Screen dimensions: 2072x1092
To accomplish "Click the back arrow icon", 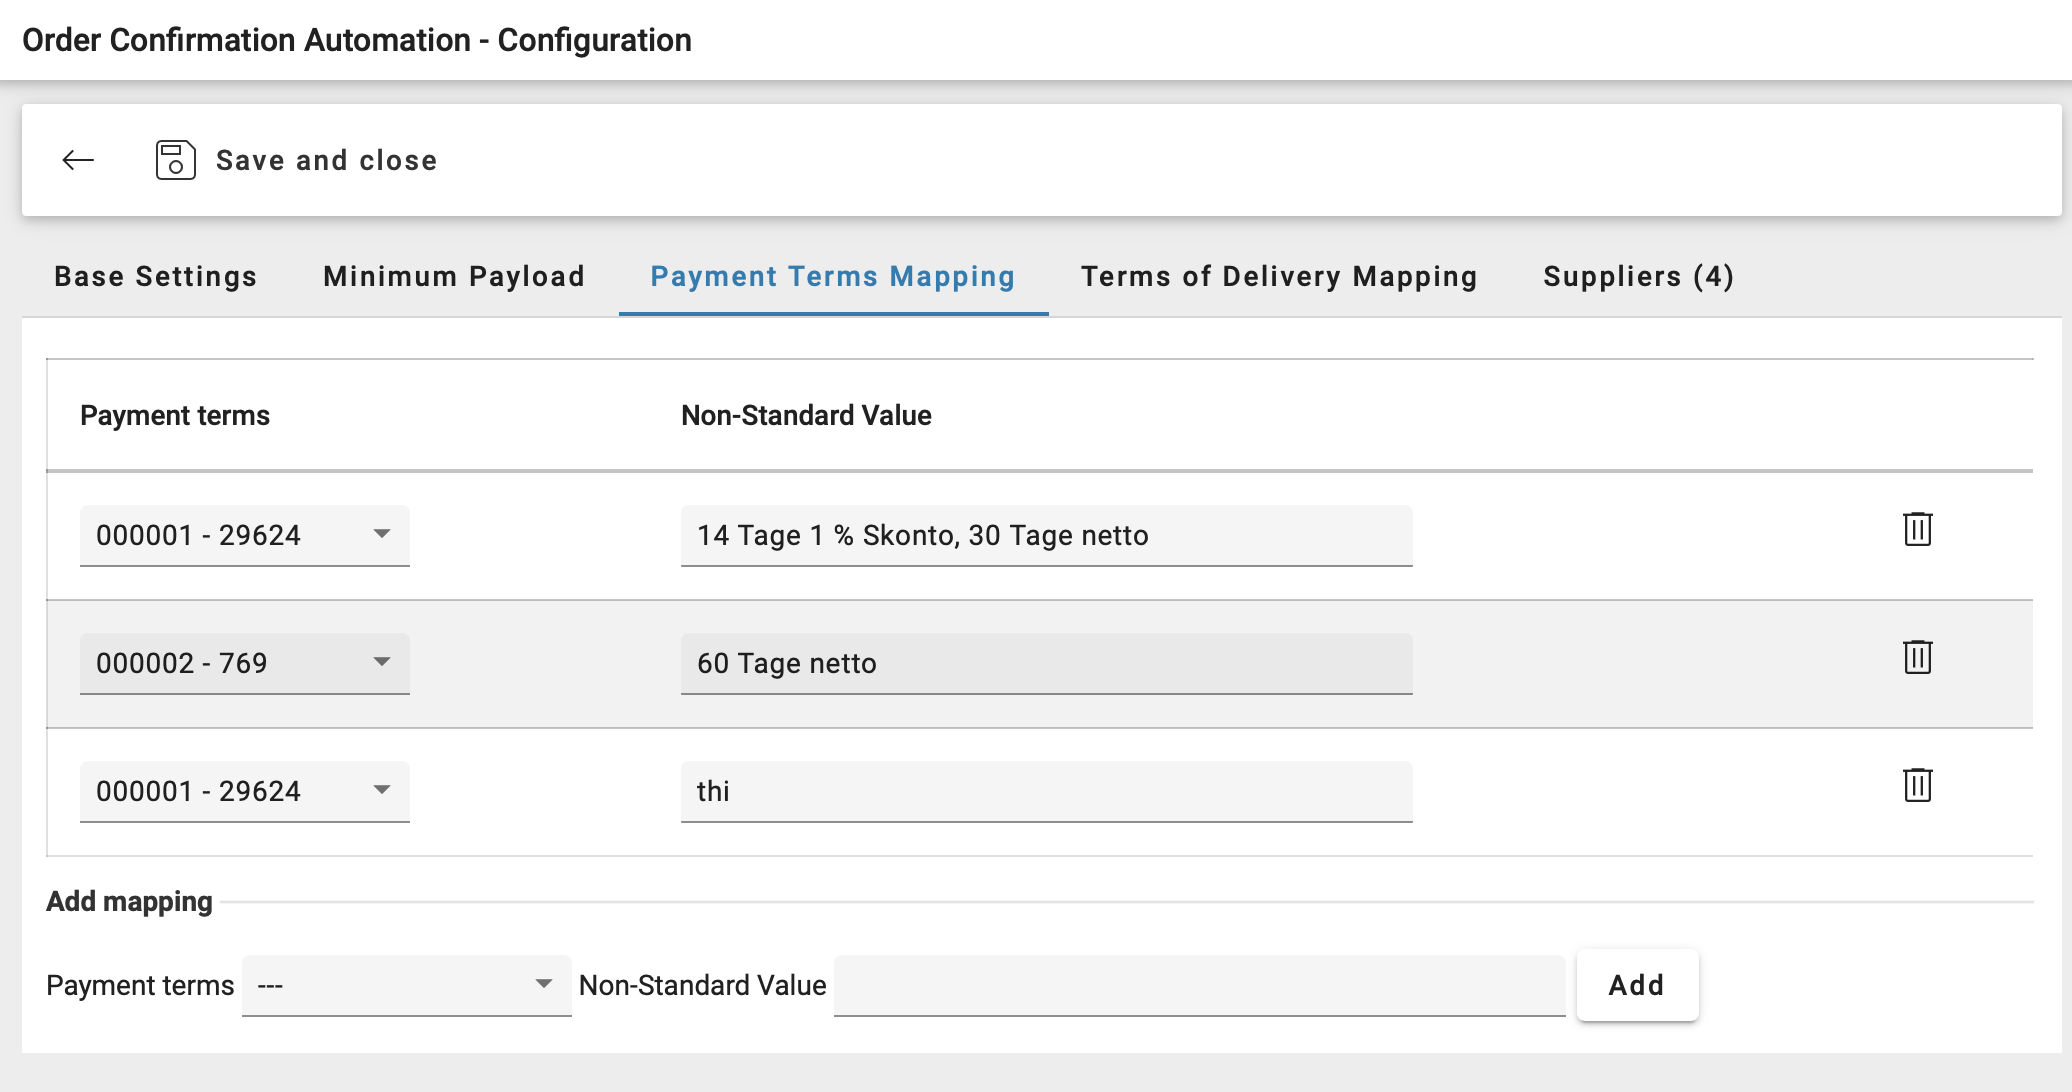I will point(78,160).
